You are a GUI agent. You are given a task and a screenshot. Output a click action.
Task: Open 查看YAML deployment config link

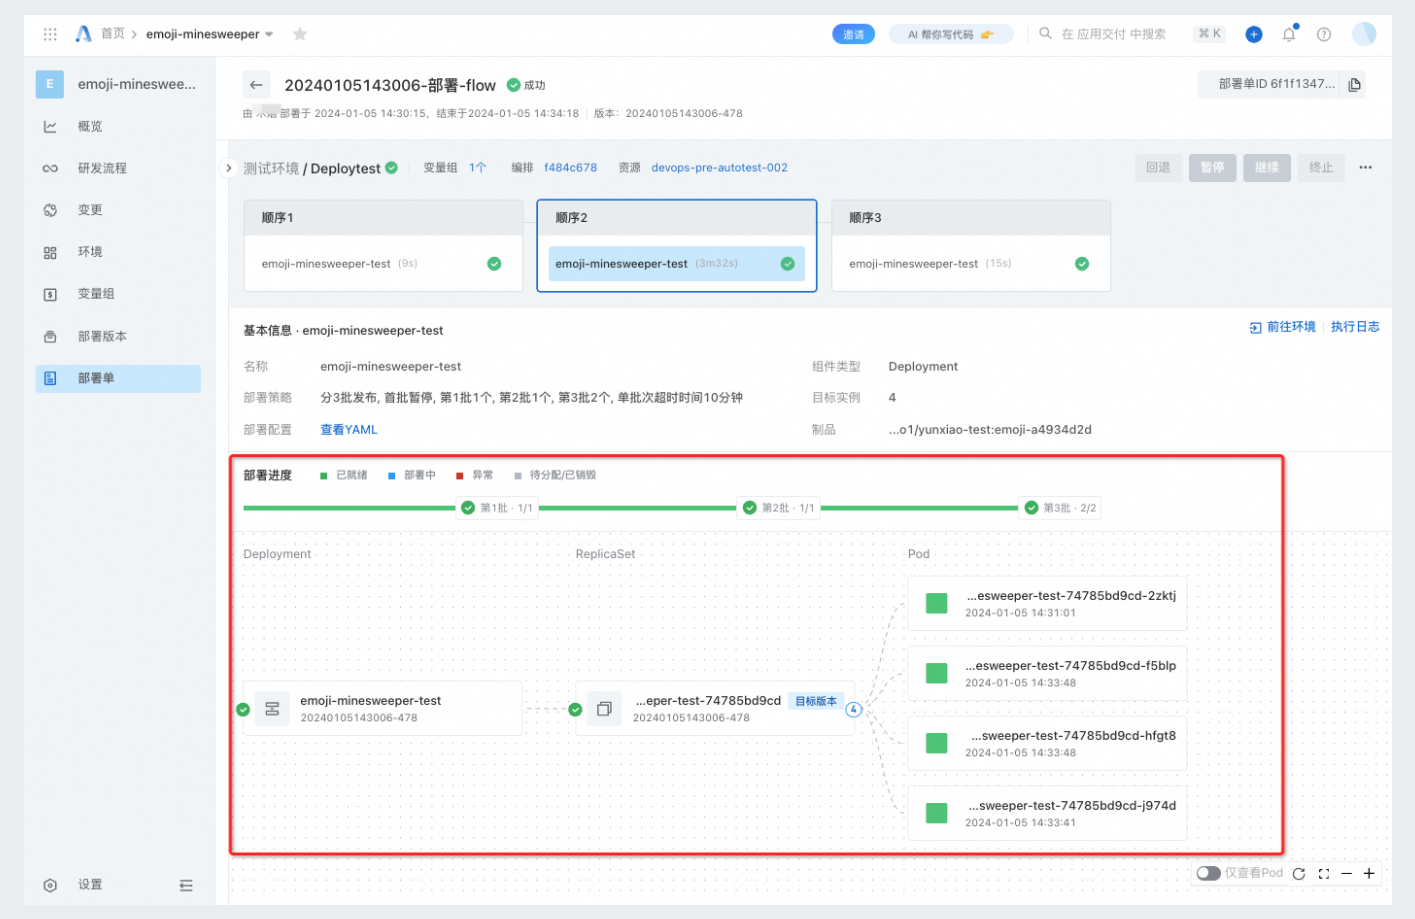coord(349,430)
